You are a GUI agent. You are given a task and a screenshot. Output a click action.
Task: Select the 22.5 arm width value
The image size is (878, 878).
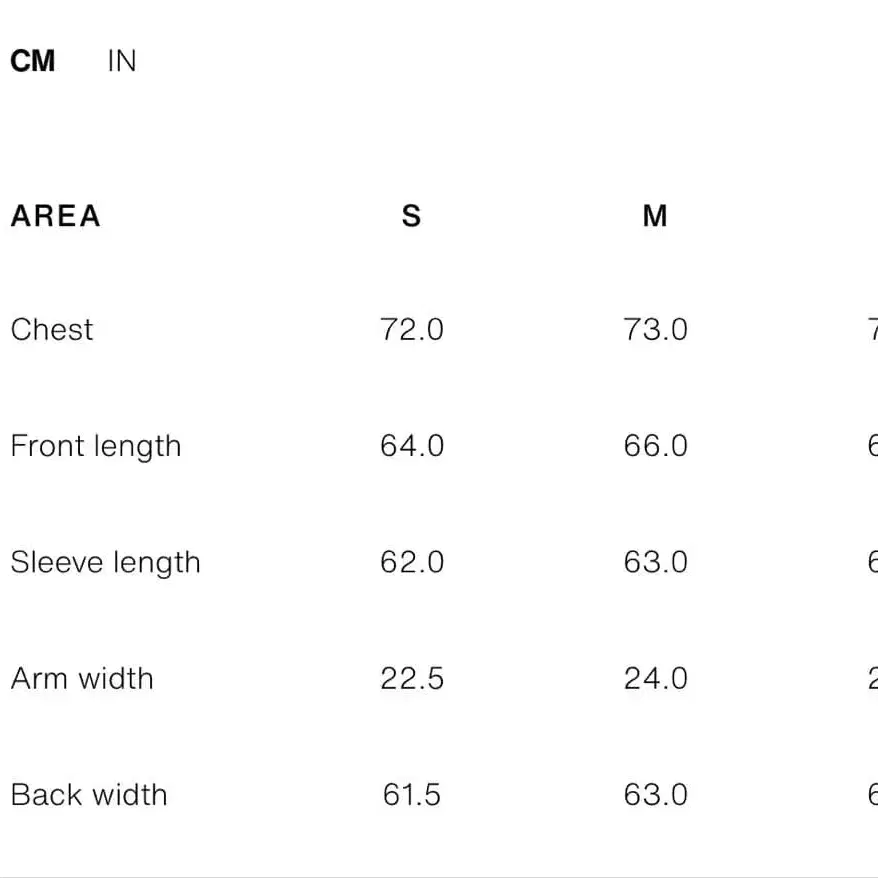[411, 678]
